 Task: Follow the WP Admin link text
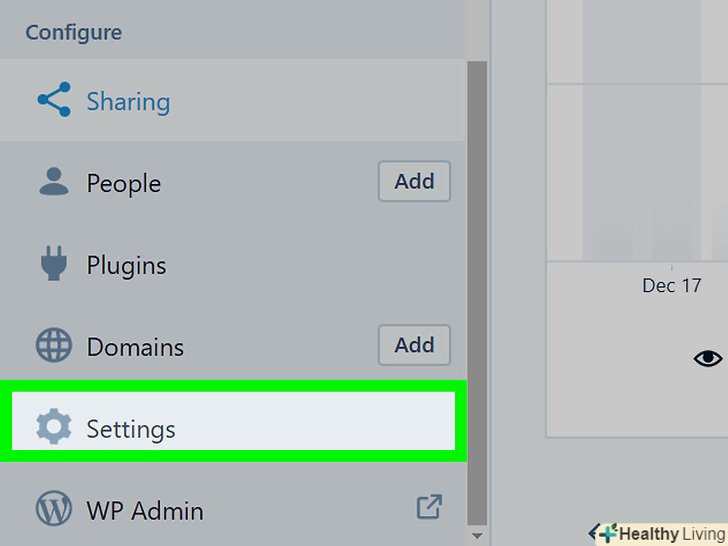click(145, 511)
